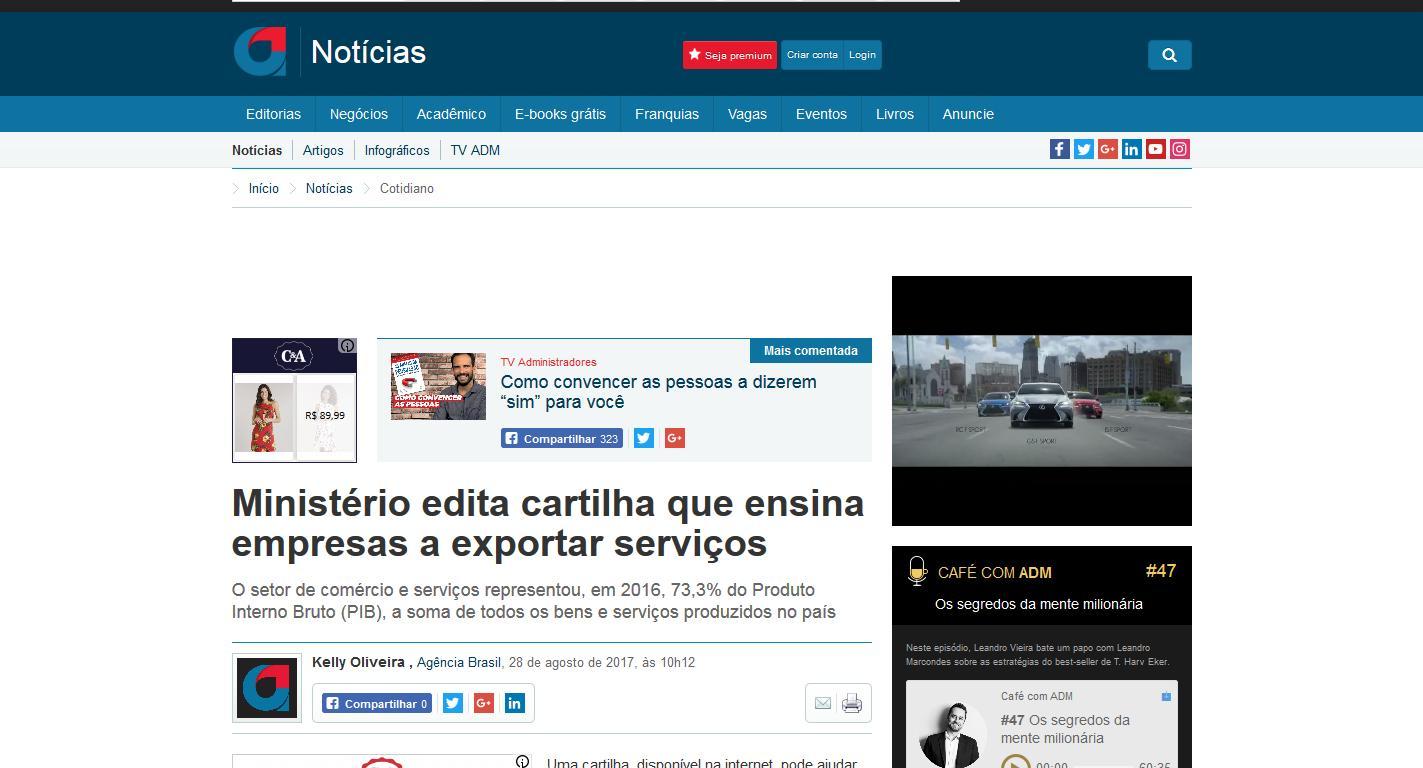Open the Livros menu item

click(895, 114)
